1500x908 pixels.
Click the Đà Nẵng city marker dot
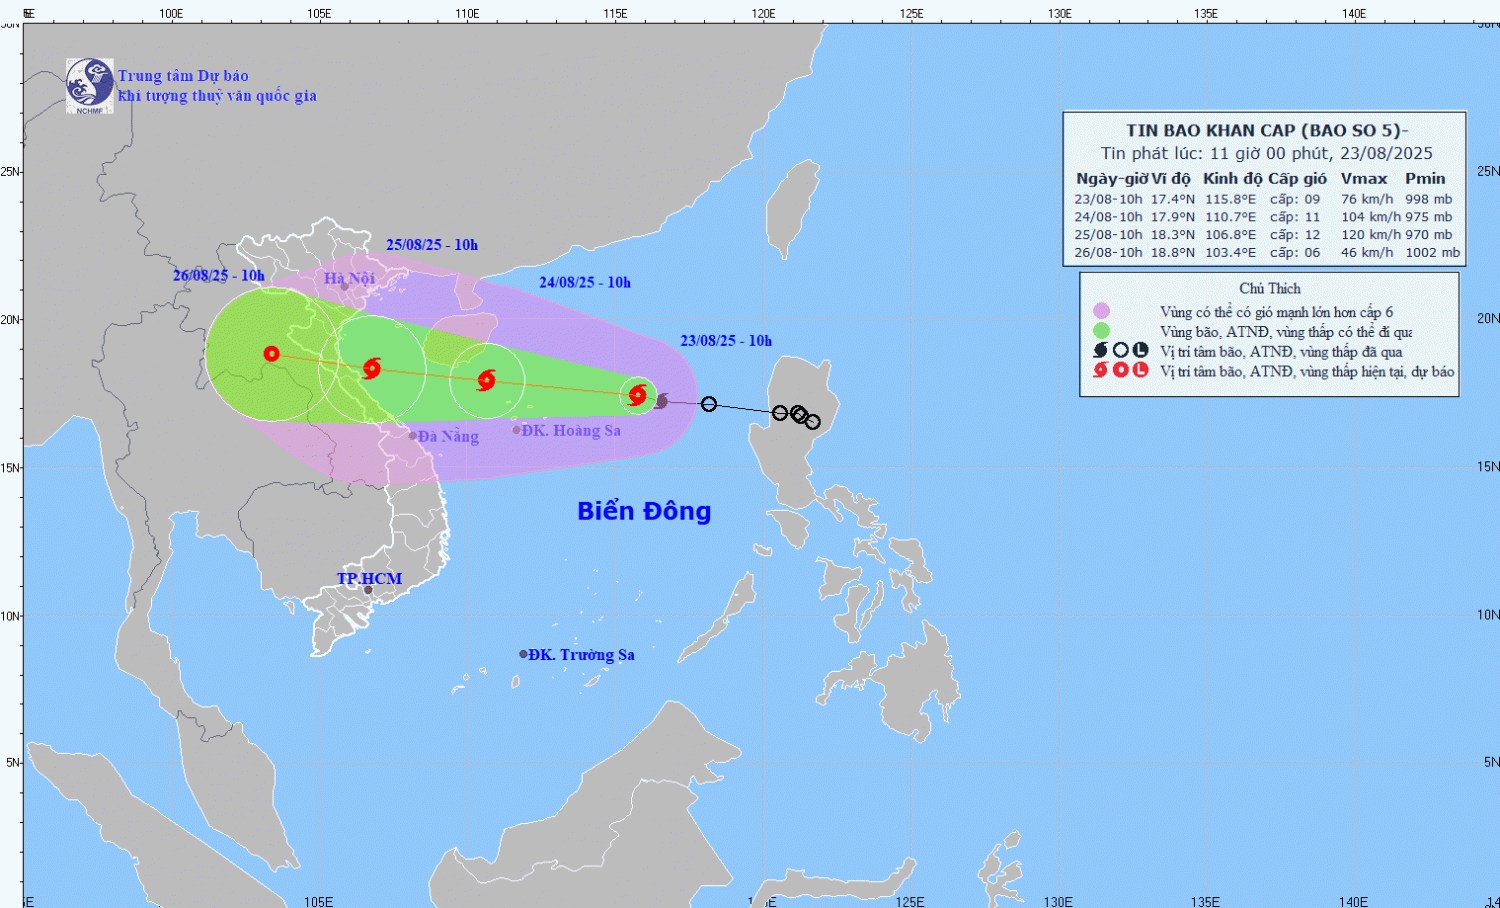(413, 436)
